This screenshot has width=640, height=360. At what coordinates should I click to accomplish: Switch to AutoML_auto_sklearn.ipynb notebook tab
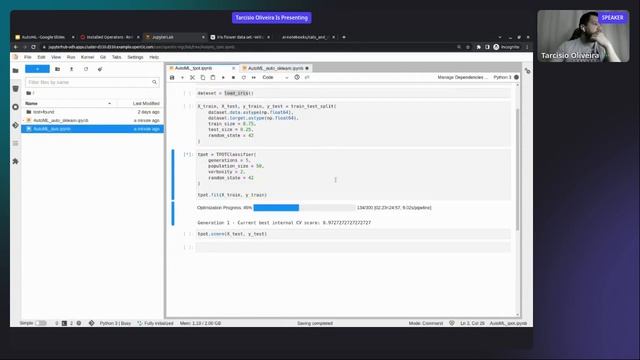pyautogui.click(x=276, y=68)
